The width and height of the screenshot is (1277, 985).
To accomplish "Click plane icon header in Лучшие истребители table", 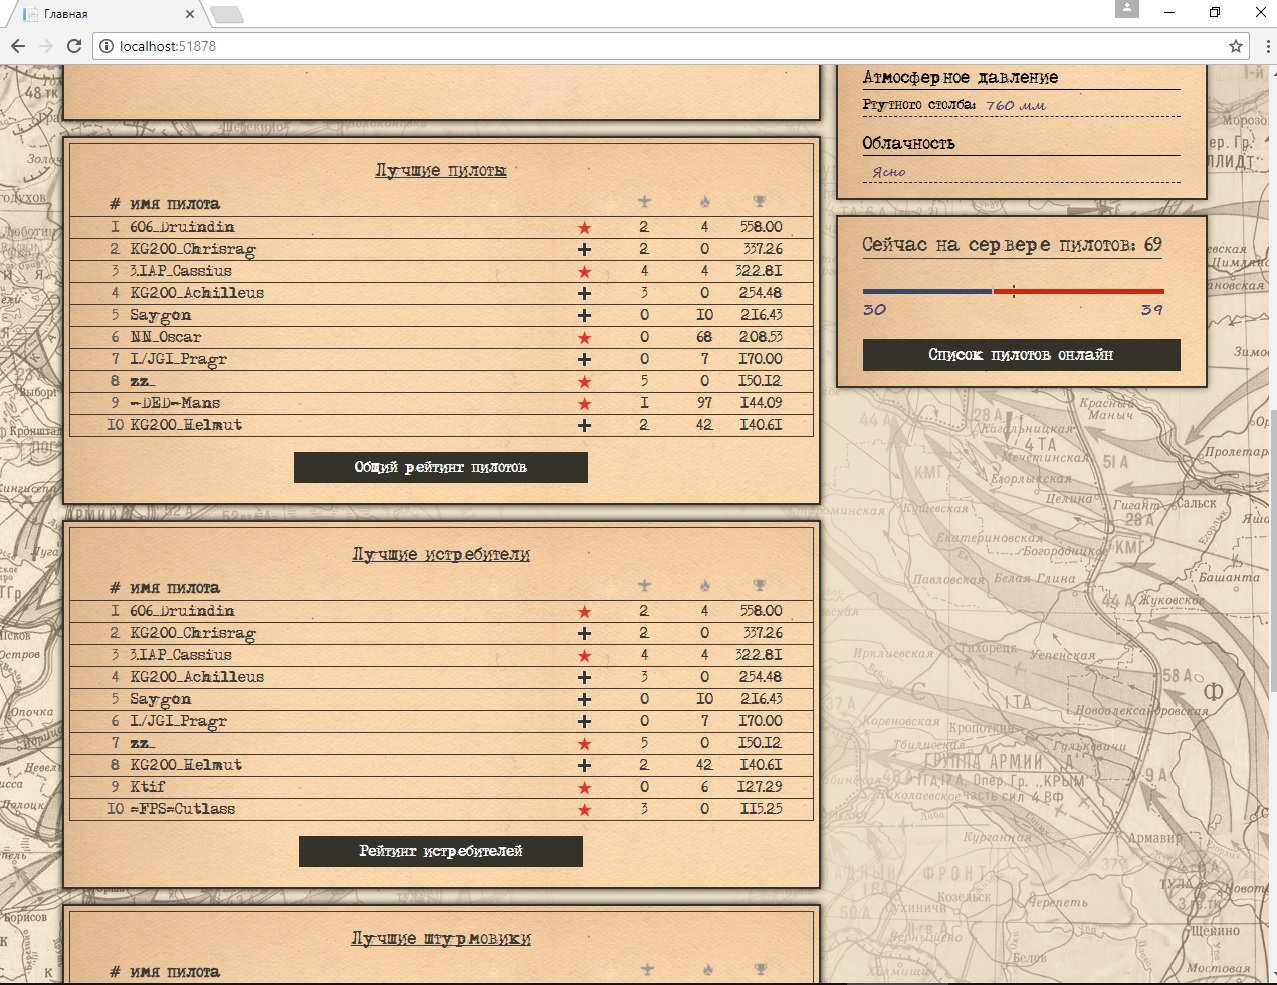I will click(644, 585).
